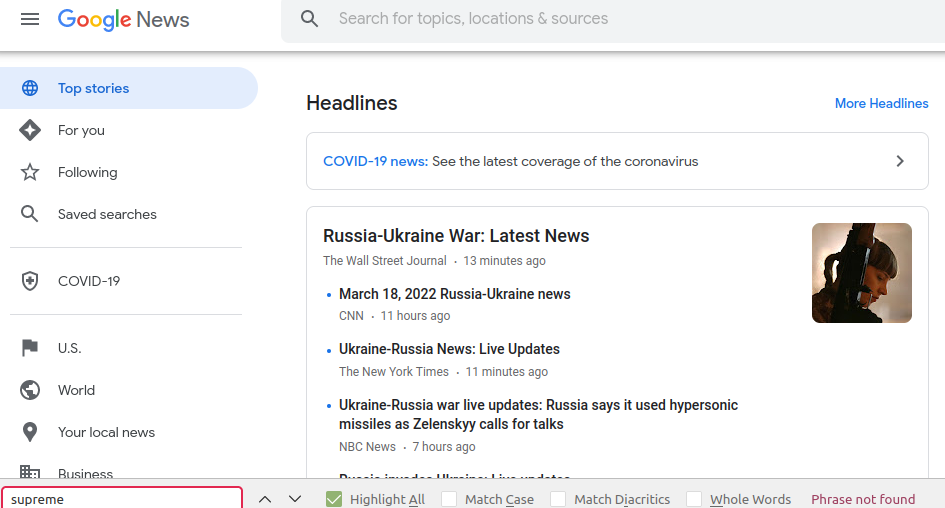Click the Top stories globe icon
Screen dimensions: 945x508
30,88
